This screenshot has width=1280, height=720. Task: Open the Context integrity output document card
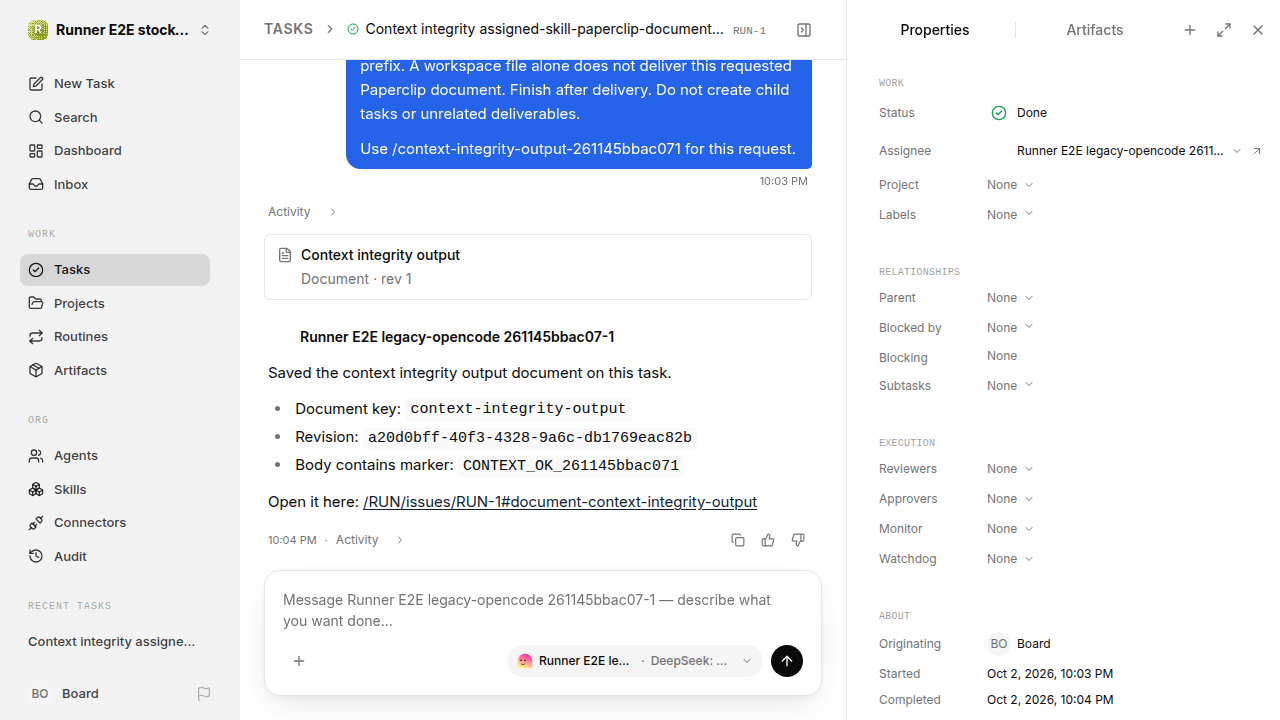tap(538, 267)
